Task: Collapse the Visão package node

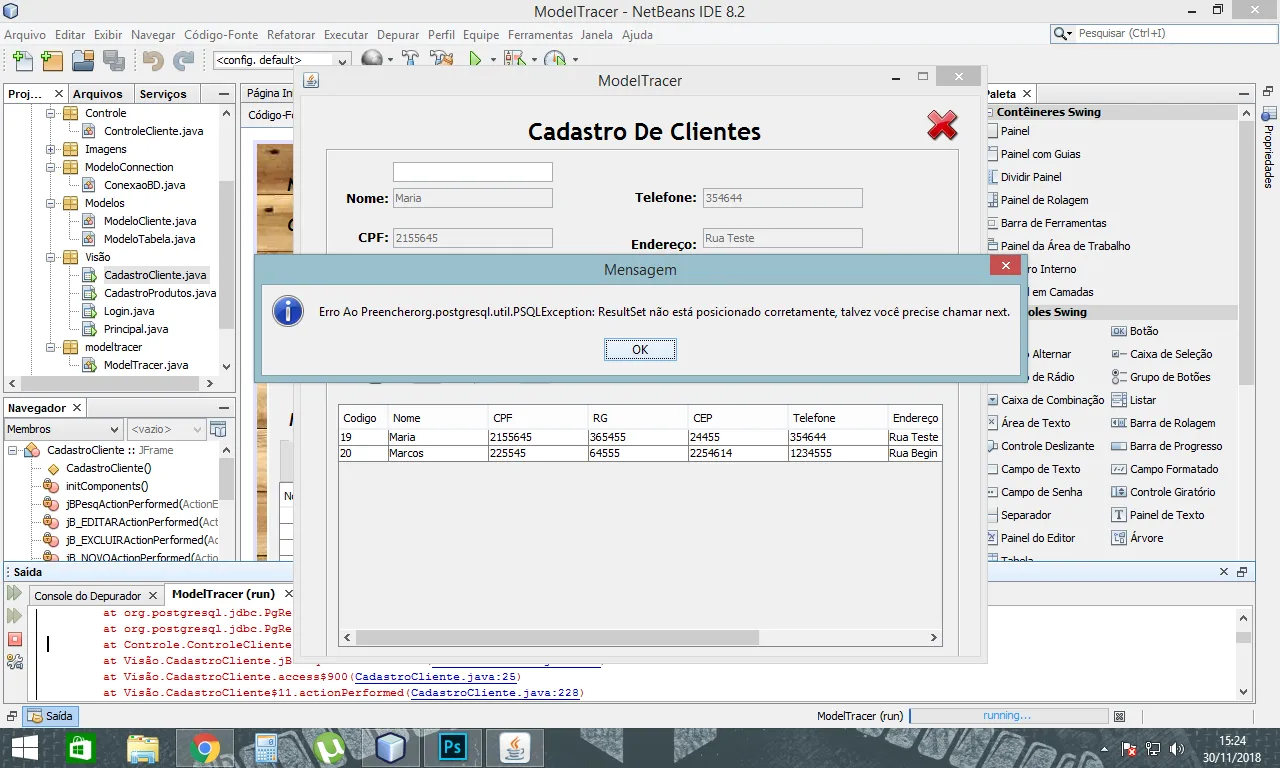Action: (50, 257)
